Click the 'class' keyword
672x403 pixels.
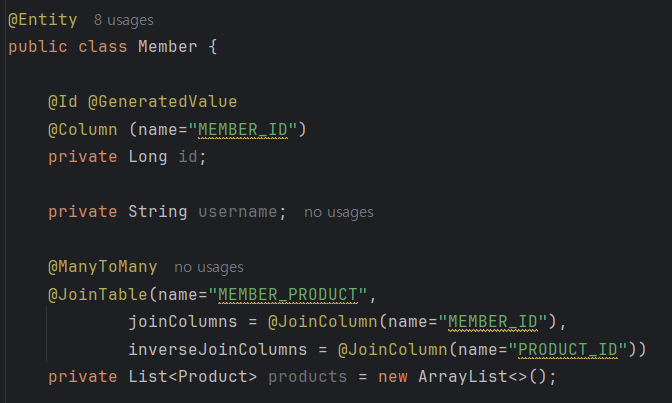click(102, 46)
